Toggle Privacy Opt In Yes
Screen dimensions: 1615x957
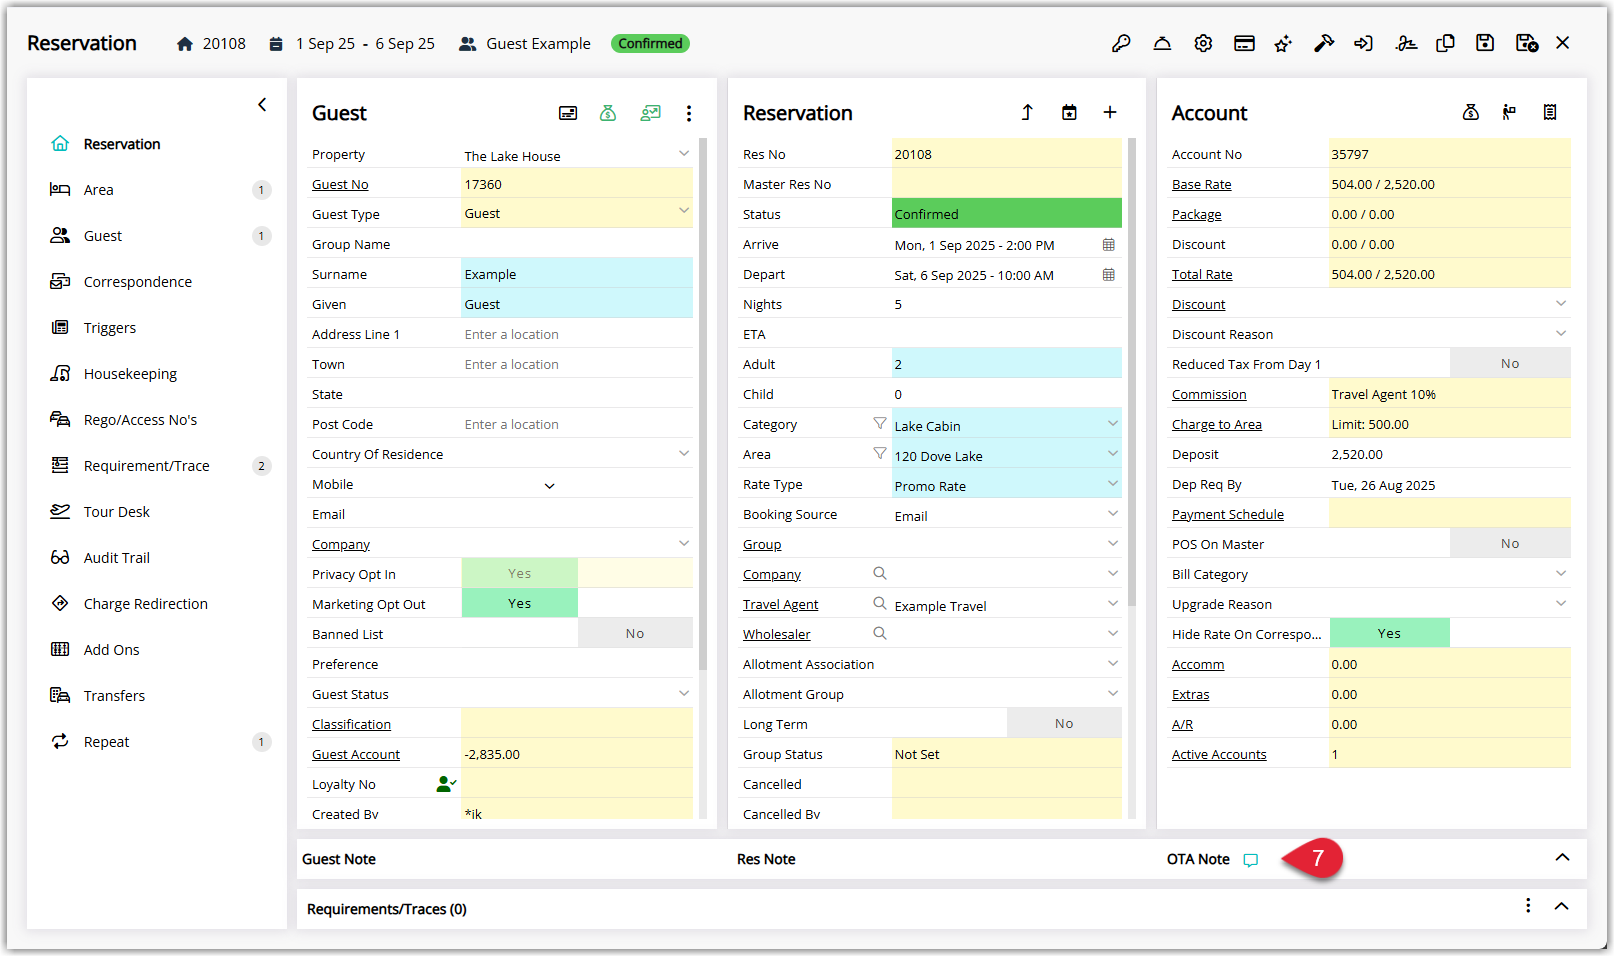[519, 573]
